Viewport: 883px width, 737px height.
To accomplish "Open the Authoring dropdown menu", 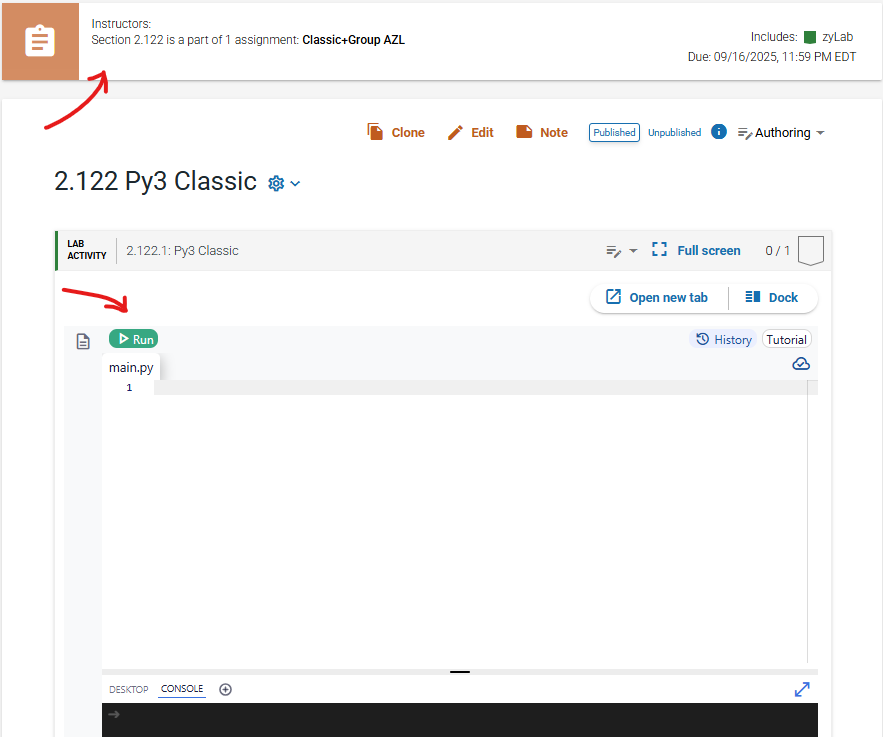I will point(781,133).
